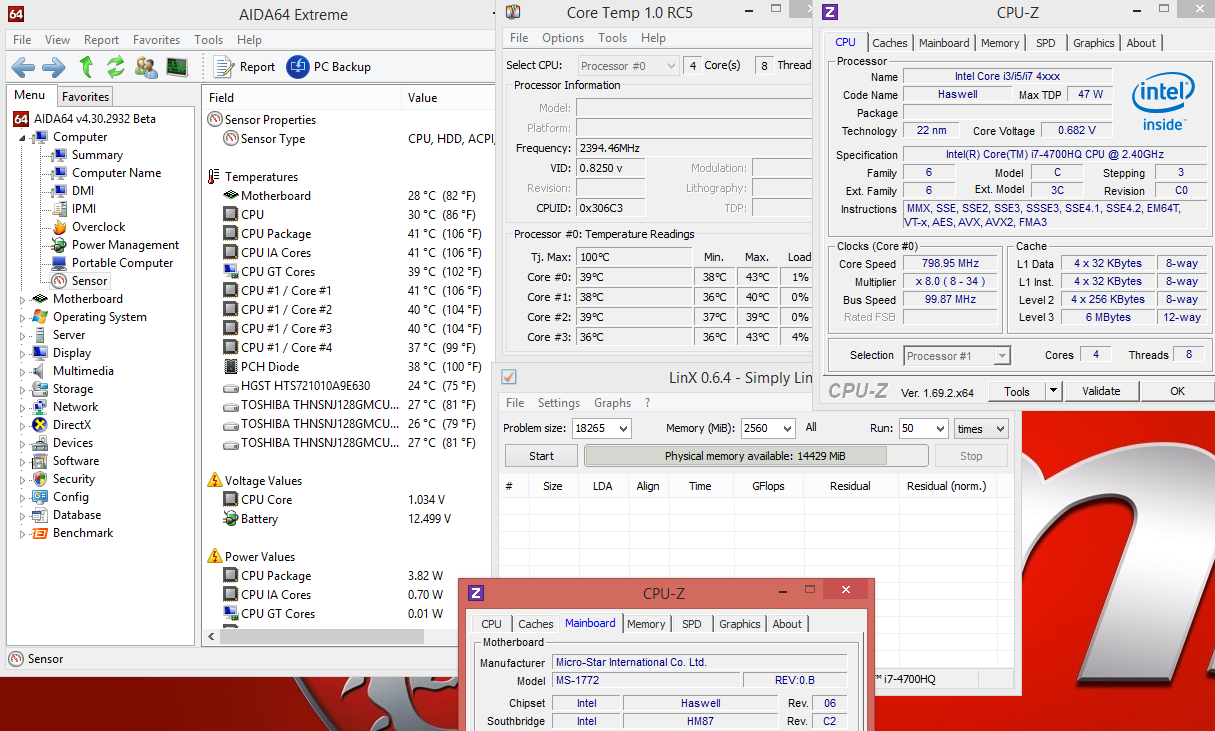Click the Start button in LinX
This screenshot has height=731, width=1215.
(541, 456)
